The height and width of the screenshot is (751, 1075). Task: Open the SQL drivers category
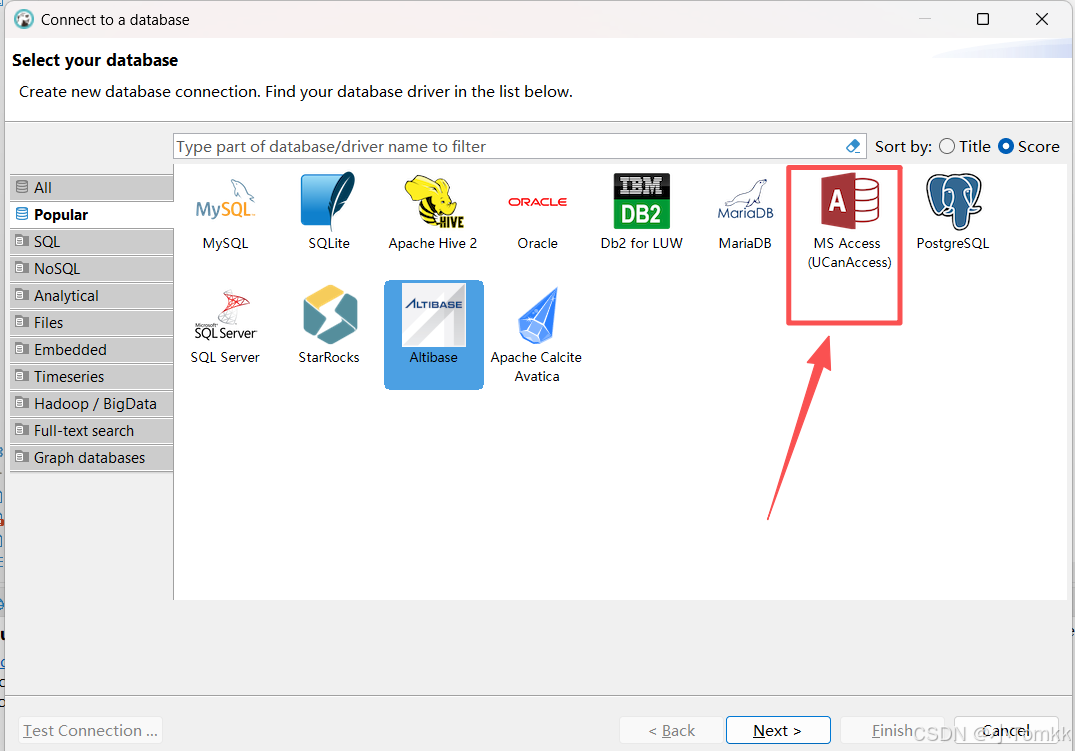pyautogui.click(x=92, y=241)
